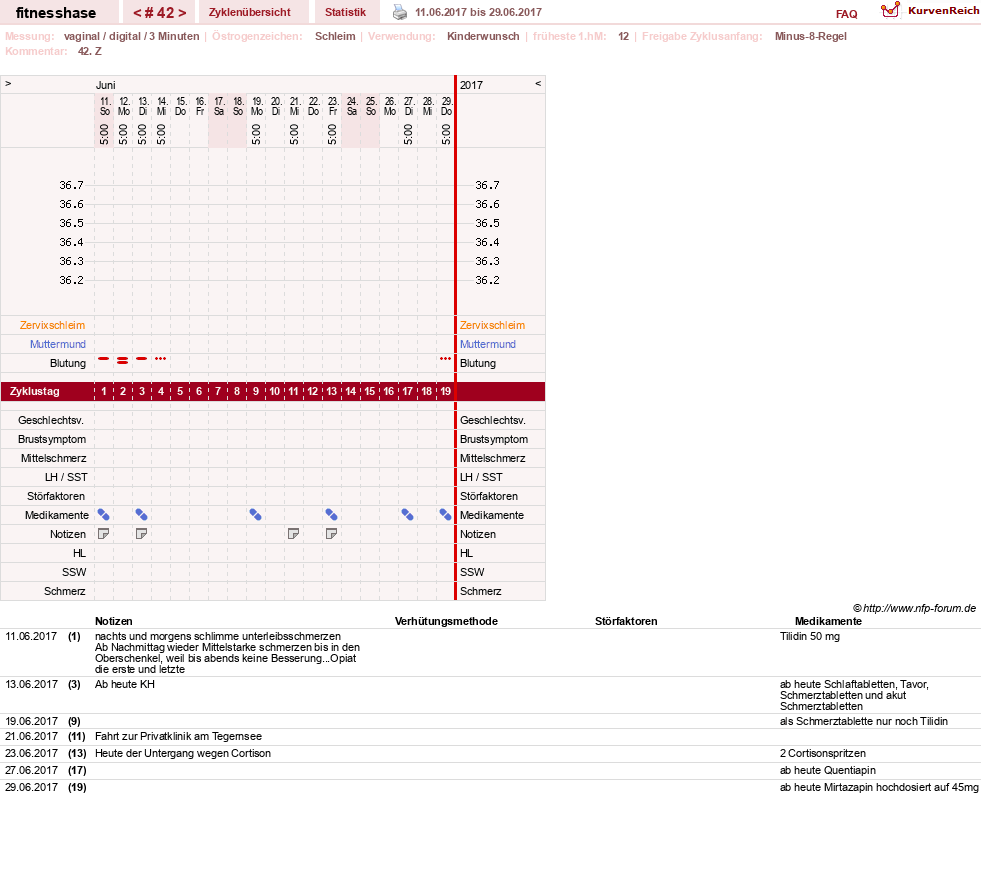981x892 pixels.
Task: Open medication pill icon on cycle day 1
Action: click(104, 515)
